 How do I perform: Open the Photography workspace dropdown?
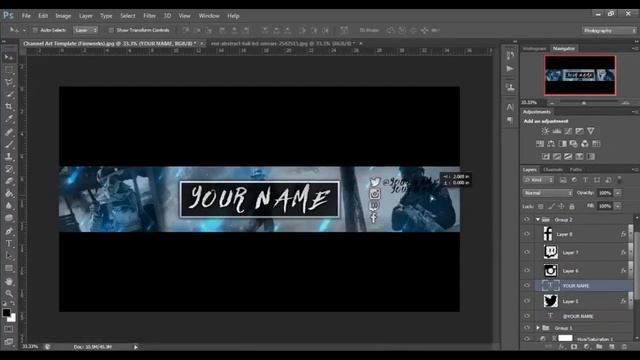click(x=609, y=31)
